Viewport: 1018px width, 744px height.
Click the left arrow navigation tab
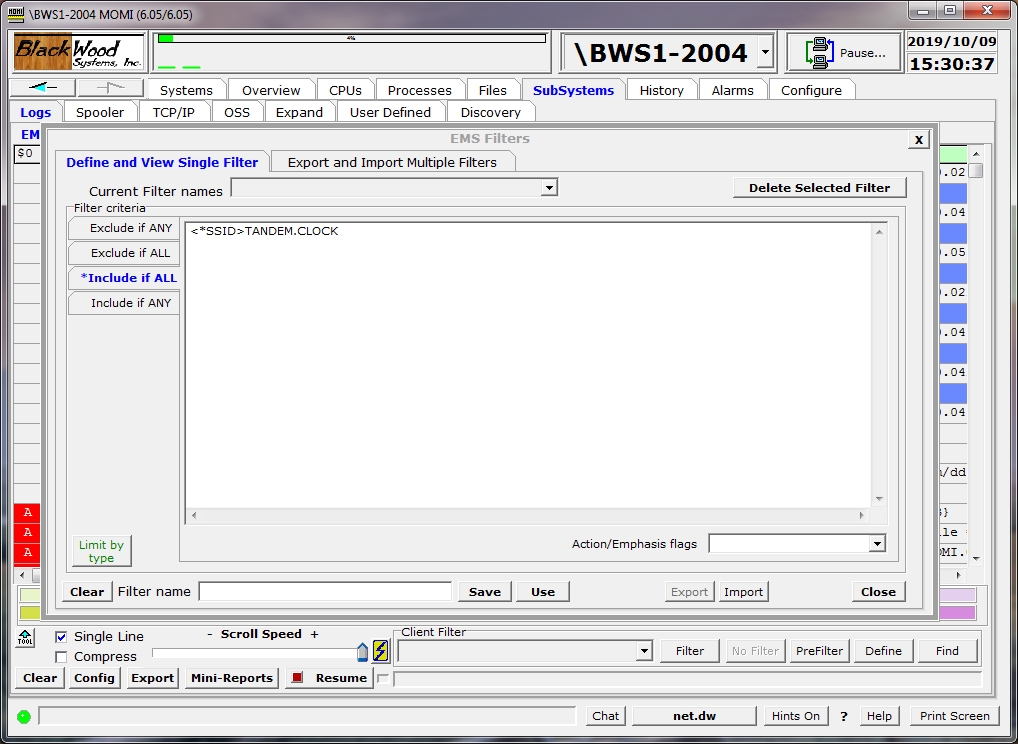coord(43,89)
